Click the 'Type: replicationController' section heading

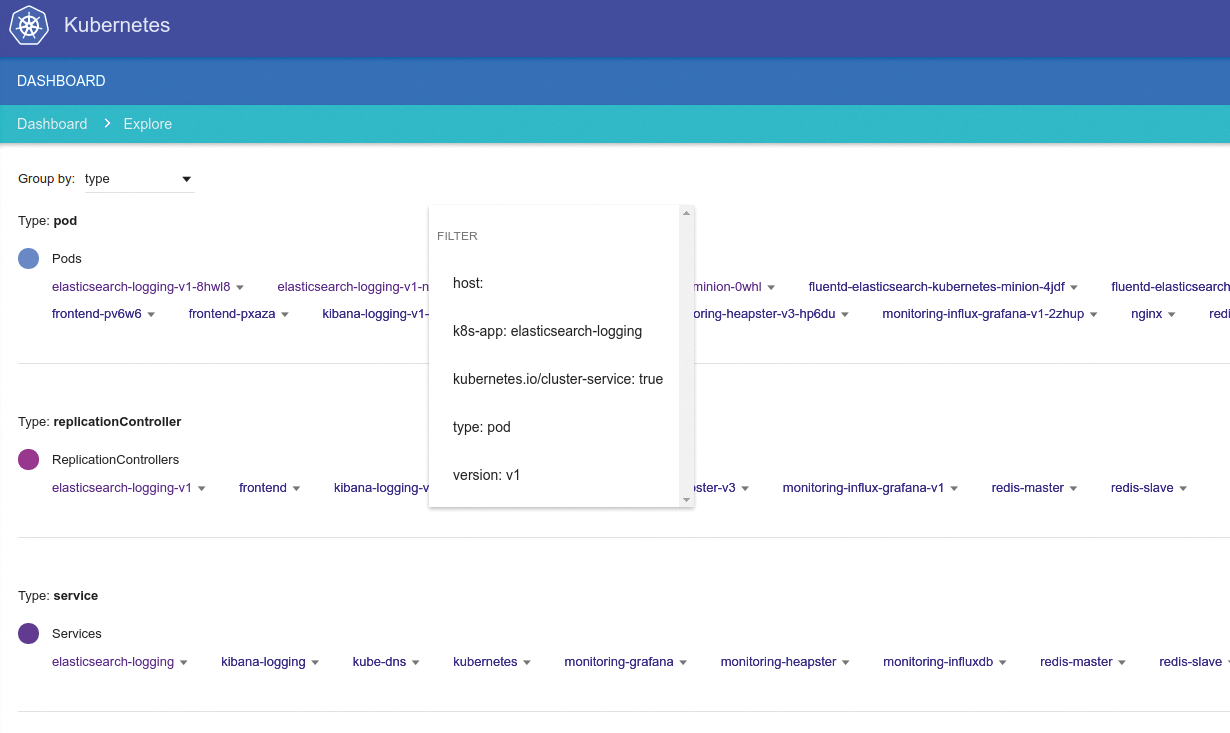100,422
